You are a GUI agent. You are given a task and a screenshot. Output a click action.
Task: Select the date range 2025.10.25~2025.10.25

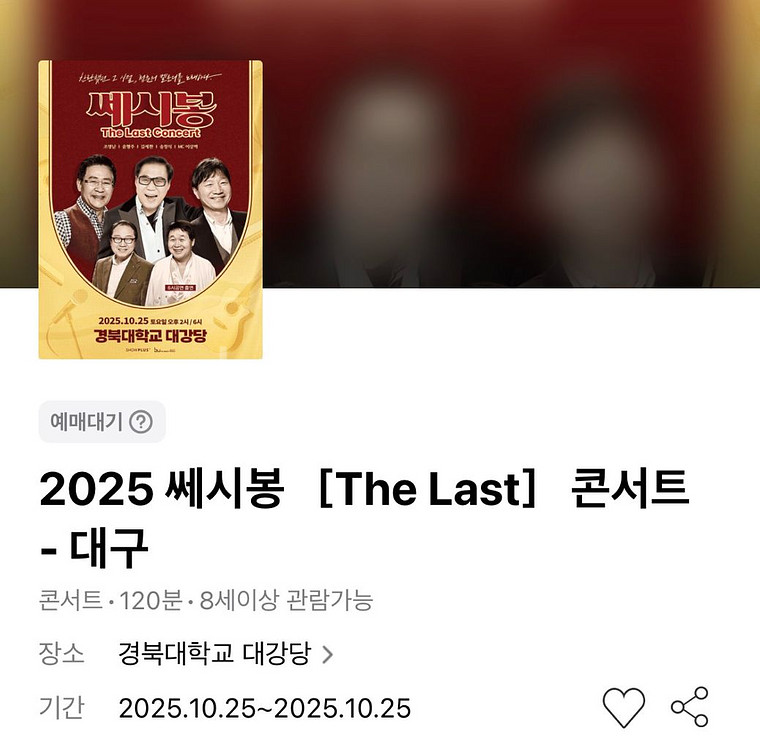265,708
